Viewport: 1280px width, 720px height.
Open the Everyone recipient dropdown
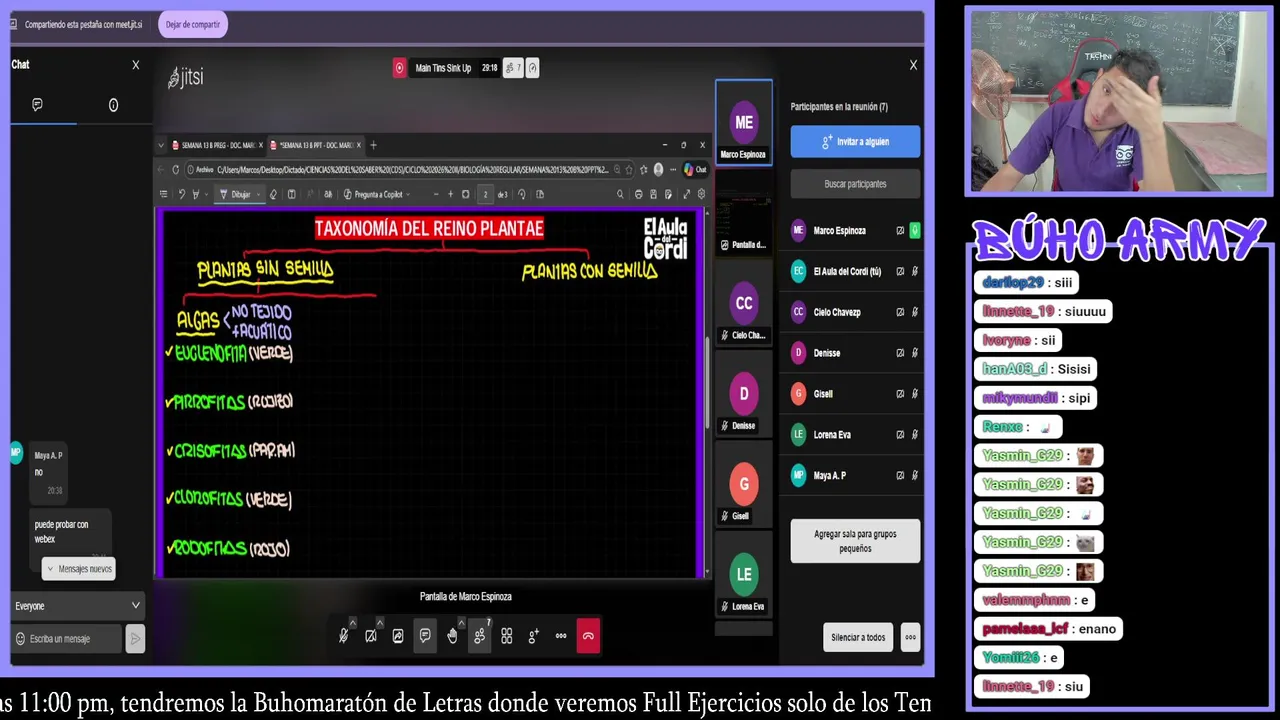[x=77, y=606]
